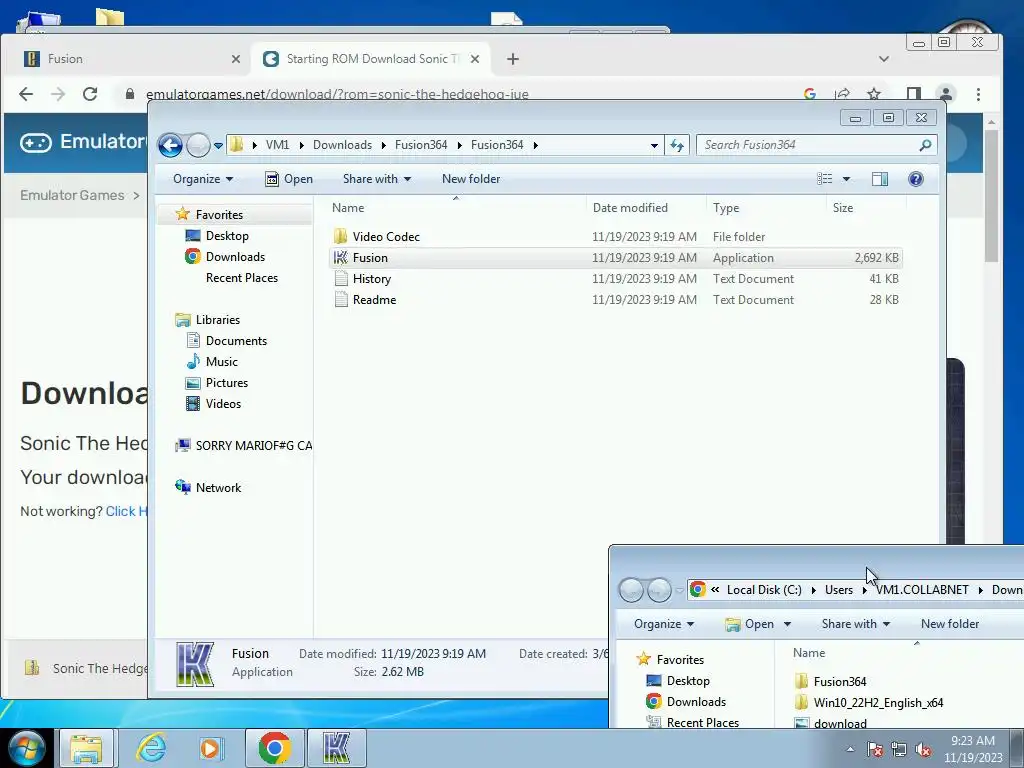
Task: Open the Organize menu in Fusion364 window
Action: [x=202, y=179]
